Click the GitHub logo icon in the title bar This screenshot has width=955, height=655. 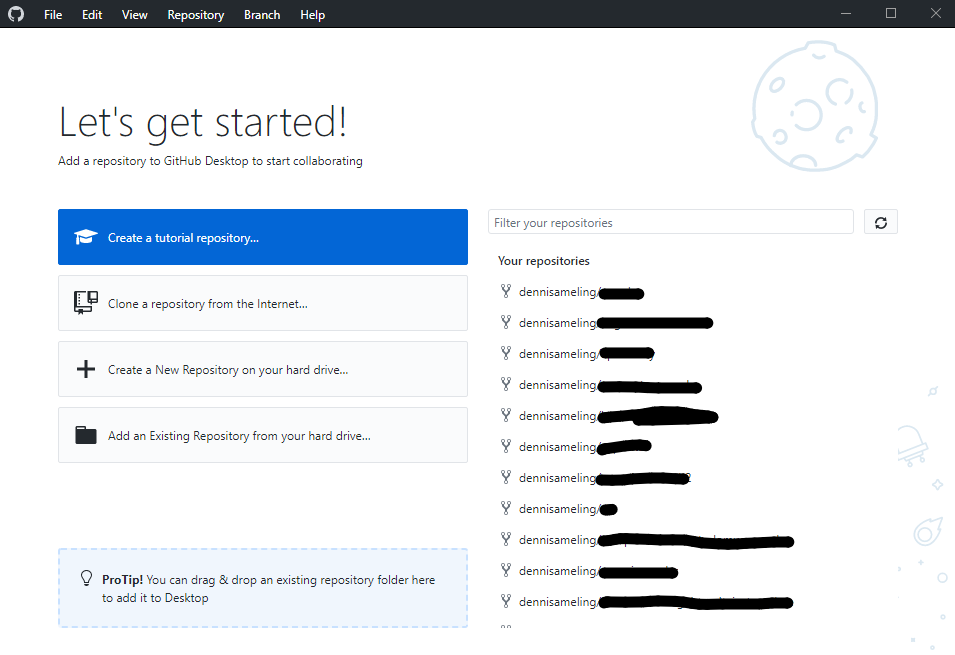pos(16,14)
